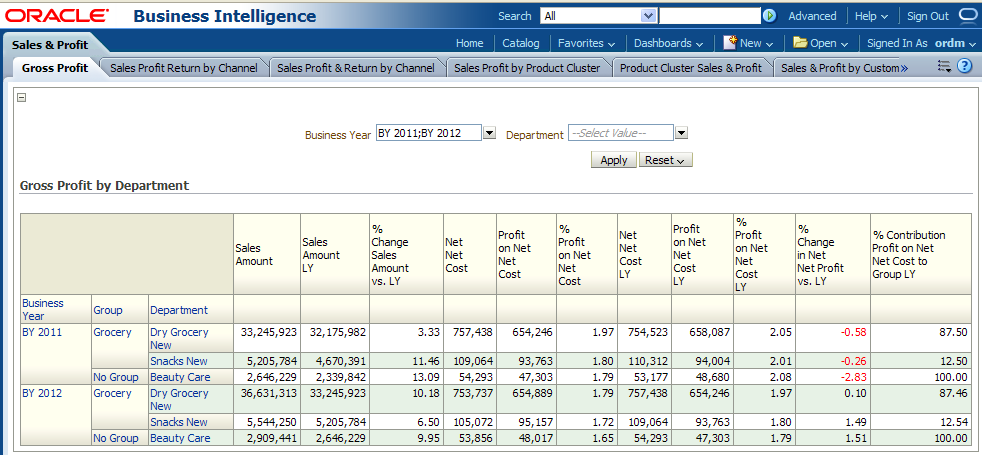Expand the Business Year dropdown arrow
Screen dimensions: 982x455
point(490,133)
